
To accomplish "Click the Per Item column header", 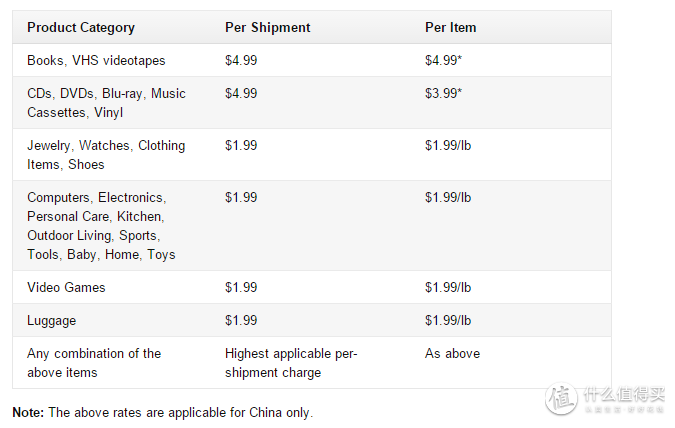I will coord(450,28).
